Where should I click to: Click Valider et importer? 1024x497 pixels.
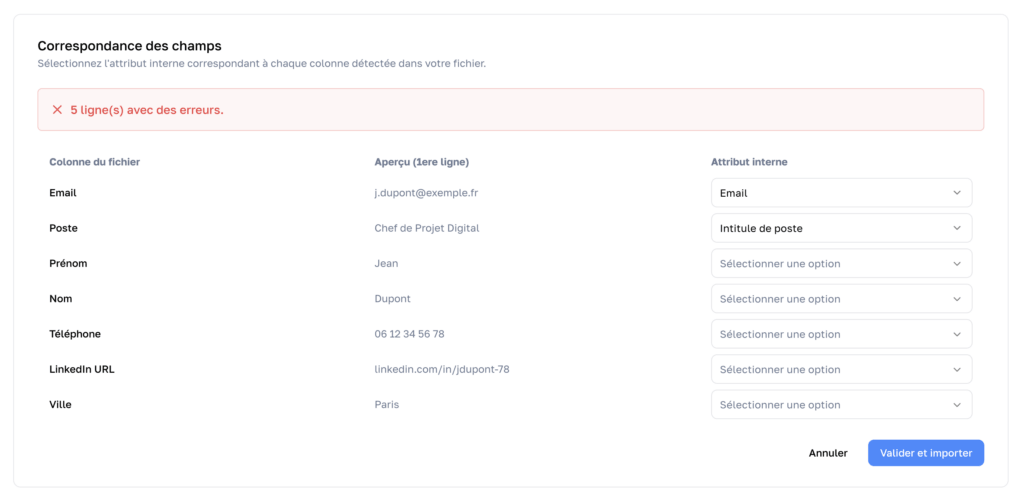coord(925,453)
